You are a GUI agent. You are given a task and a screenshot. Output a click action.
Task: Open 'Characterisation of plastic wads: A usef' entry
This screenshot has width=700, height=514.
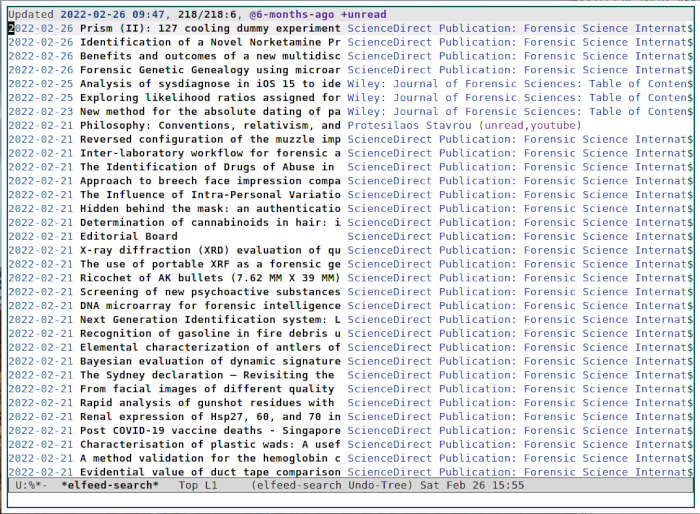210,444
